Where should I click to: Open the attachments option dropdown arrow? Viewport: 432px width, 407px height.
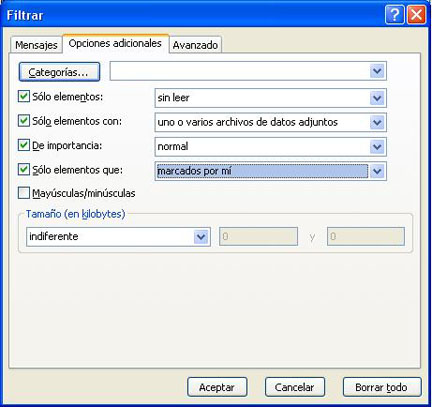pyautogui.click(x=377, y=122)
